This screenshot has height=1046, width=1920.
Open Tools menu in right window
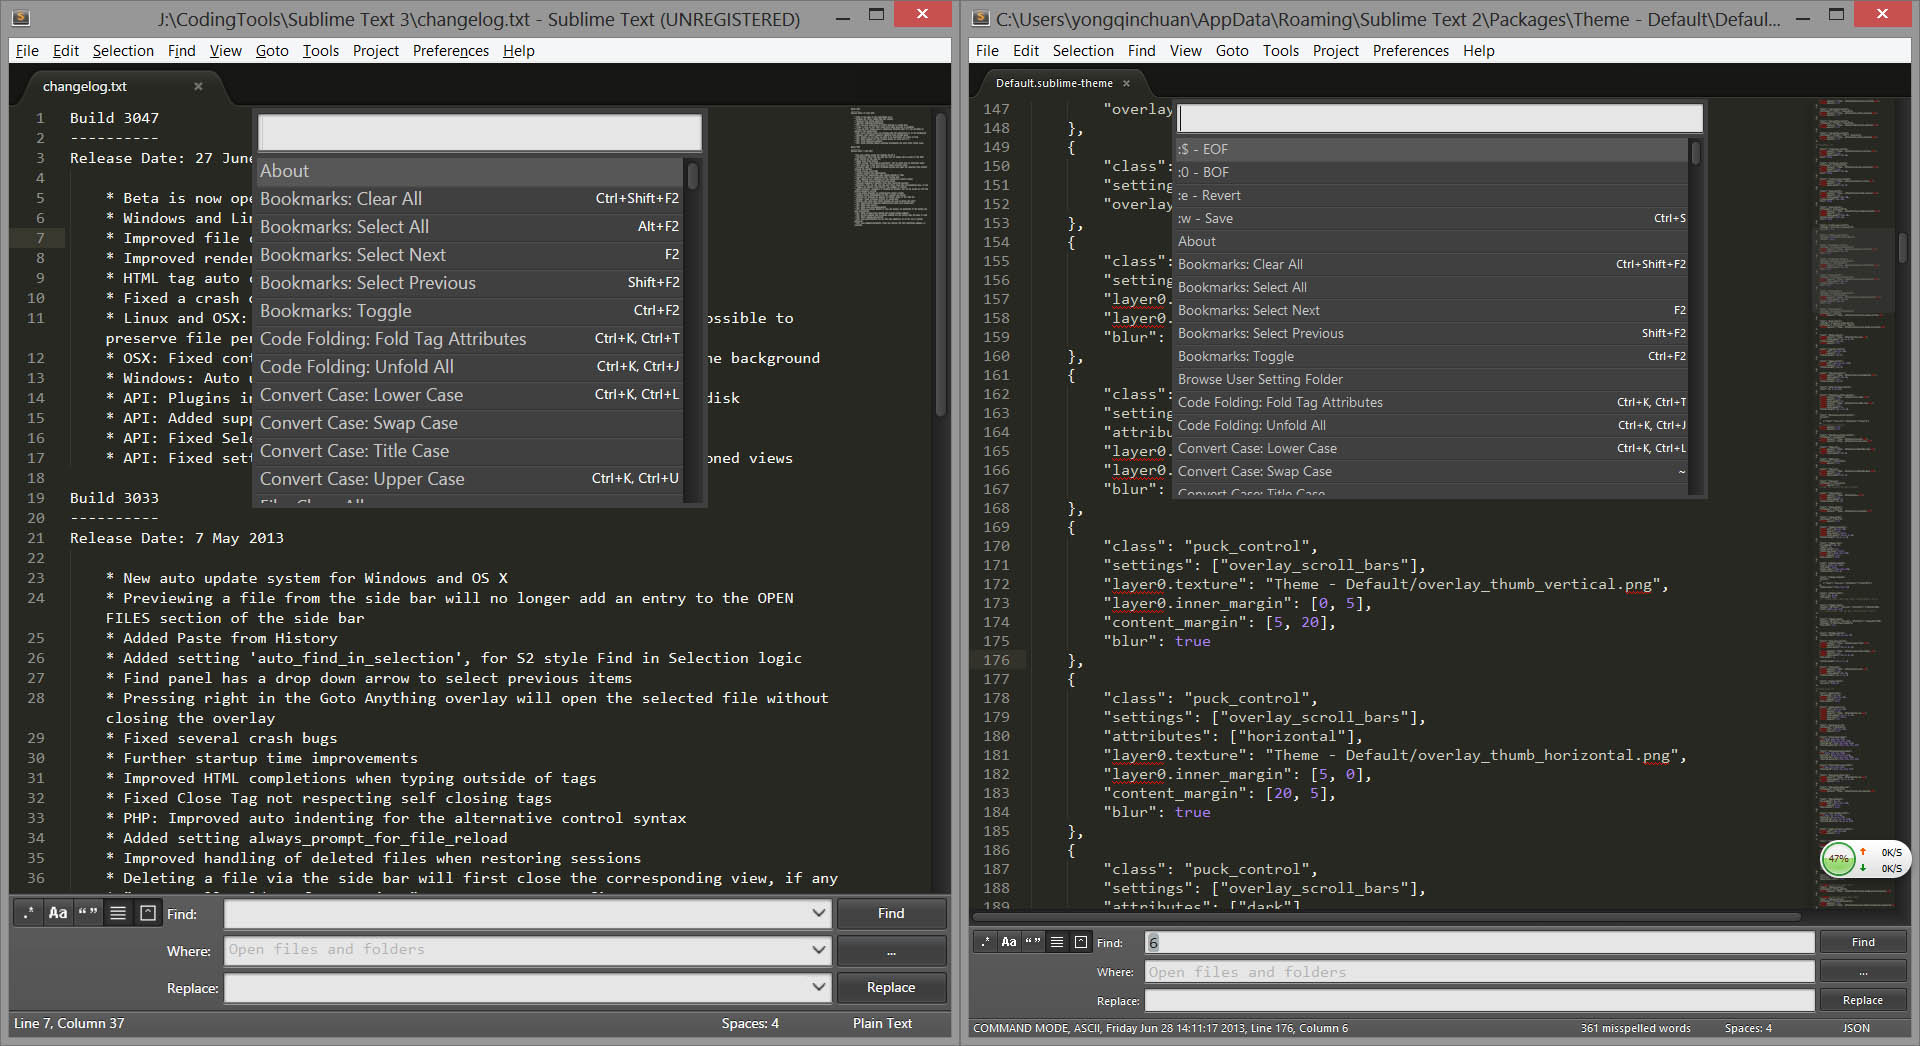[1281, 51]
